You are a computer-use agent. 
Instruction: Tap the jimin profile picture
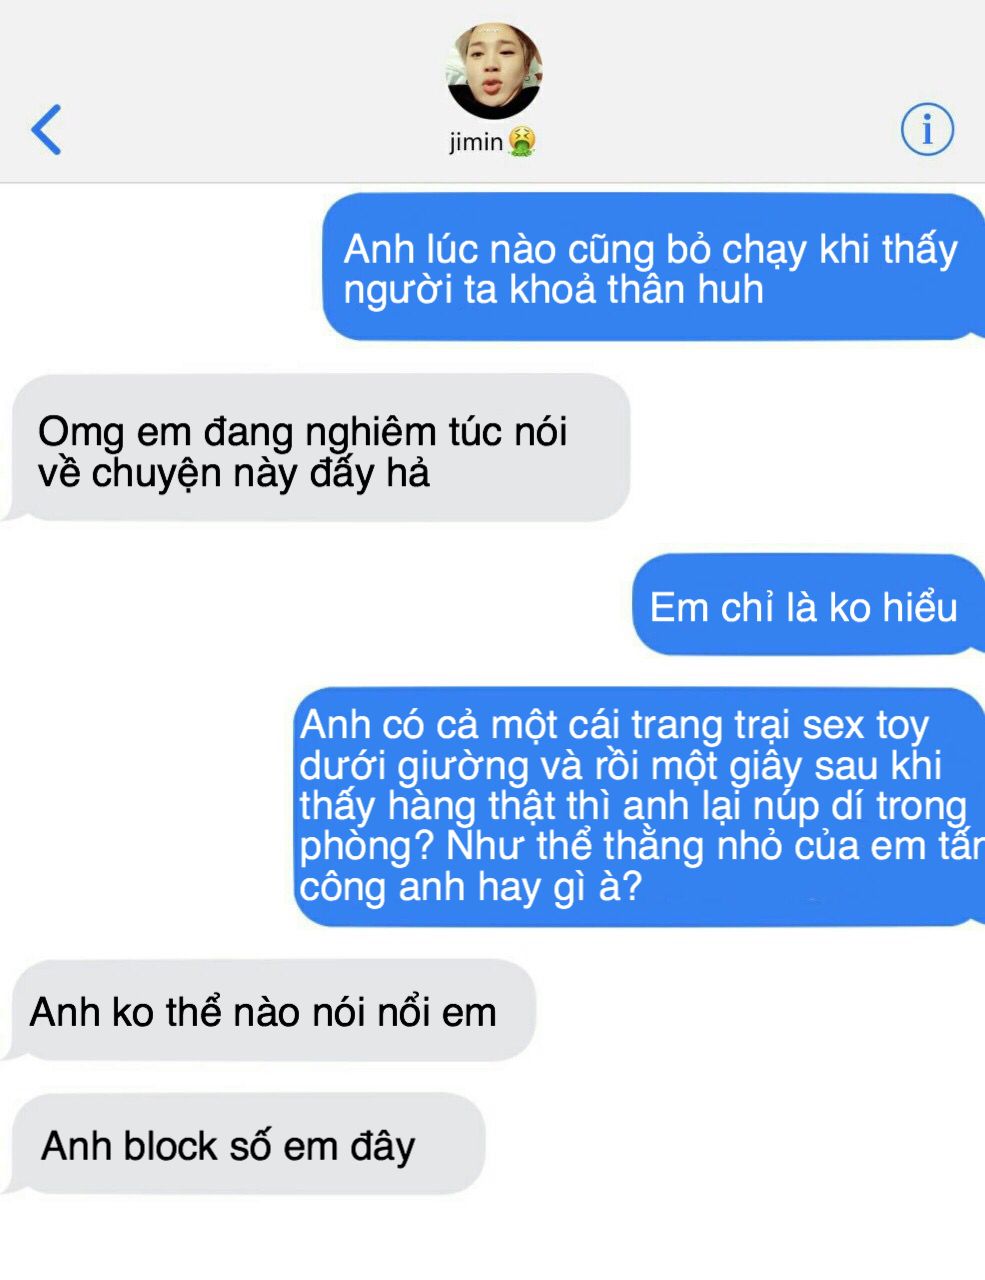click(x=493, y=72)
